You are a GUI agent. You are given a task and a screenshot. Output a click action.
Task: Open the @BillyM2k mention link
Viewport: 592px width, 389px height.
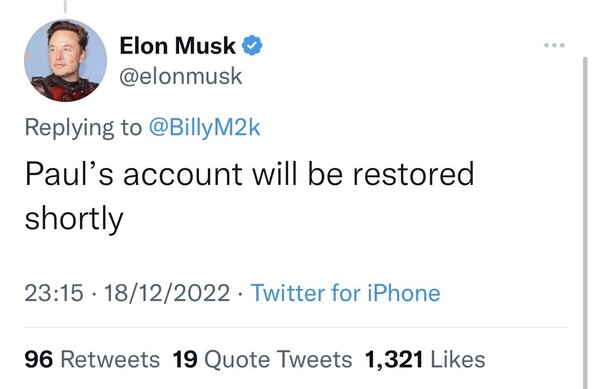pyautogui.click(x=205, y=128)
